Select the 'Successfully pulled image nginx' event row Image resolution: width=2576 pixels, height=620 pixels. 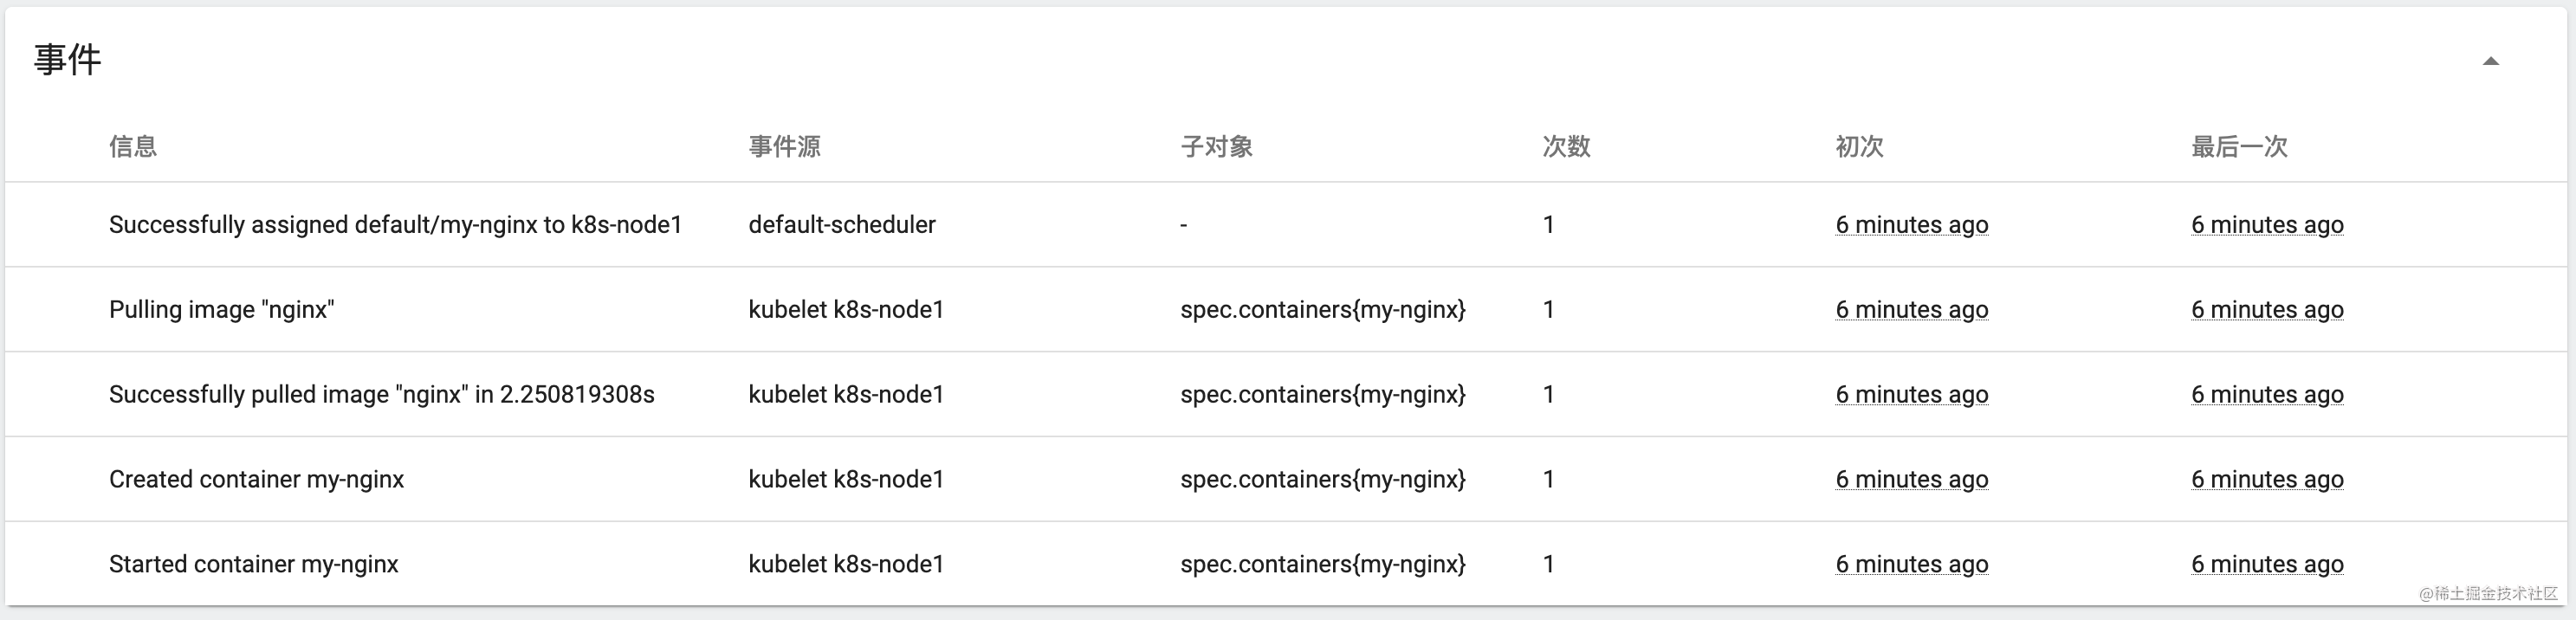383,394
